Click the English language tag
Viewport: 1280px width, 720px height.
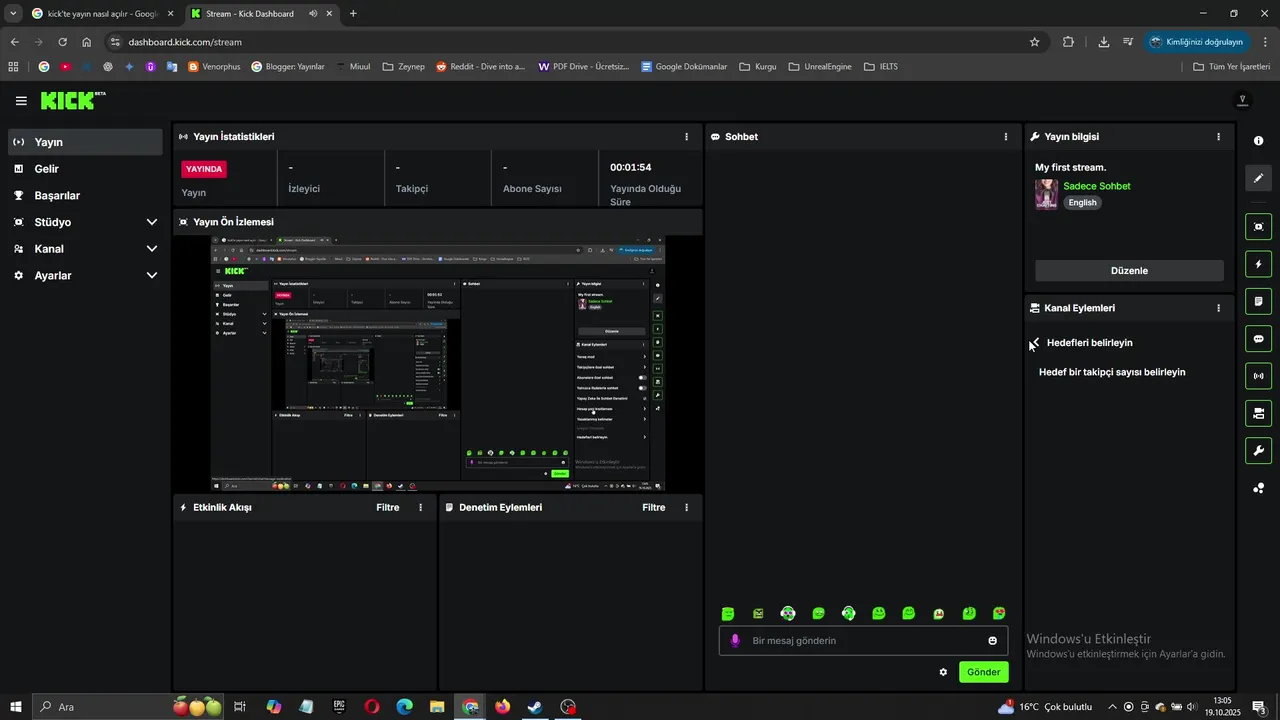[1082, 202]
